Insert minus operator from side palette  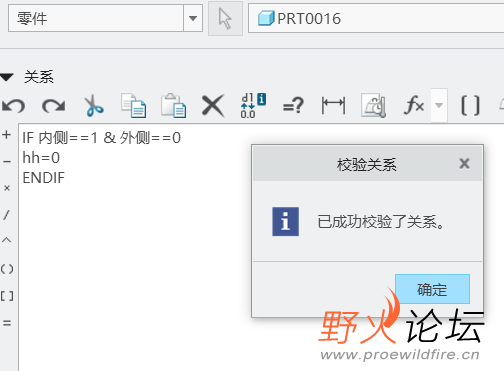click(7, 162)
